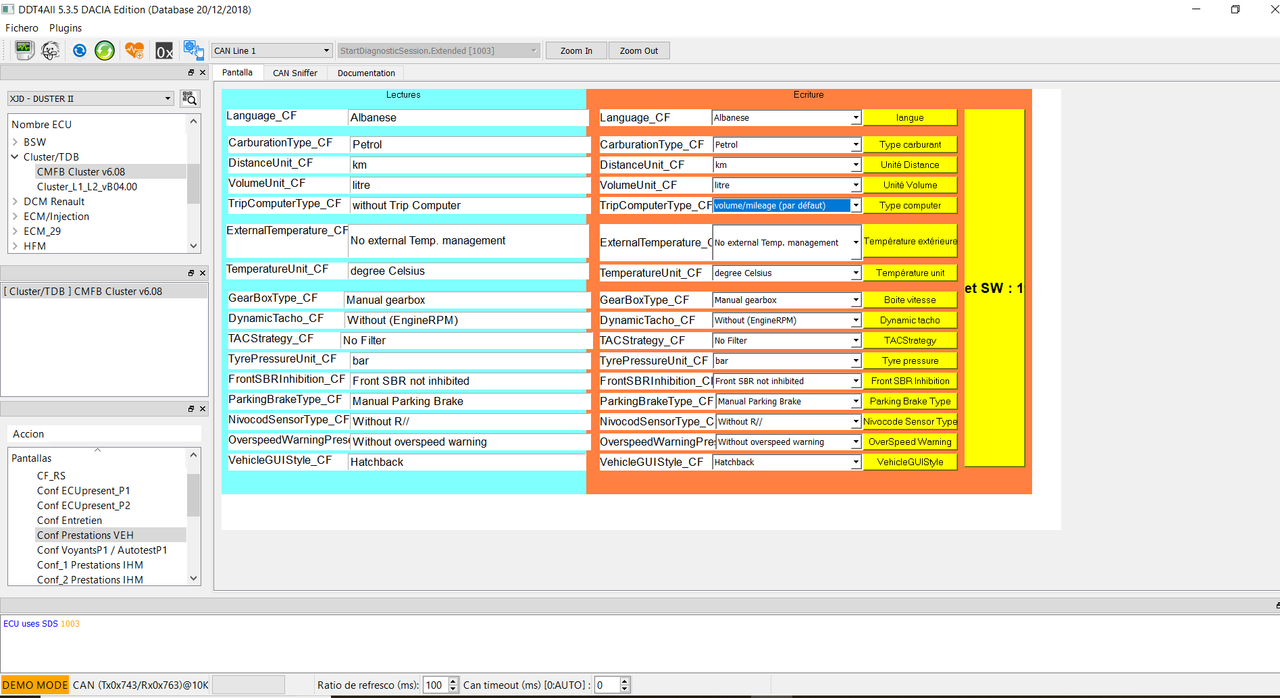Screen dimensions: 1280x698
Task: Click the Type computer button
Action: point(910,205)
